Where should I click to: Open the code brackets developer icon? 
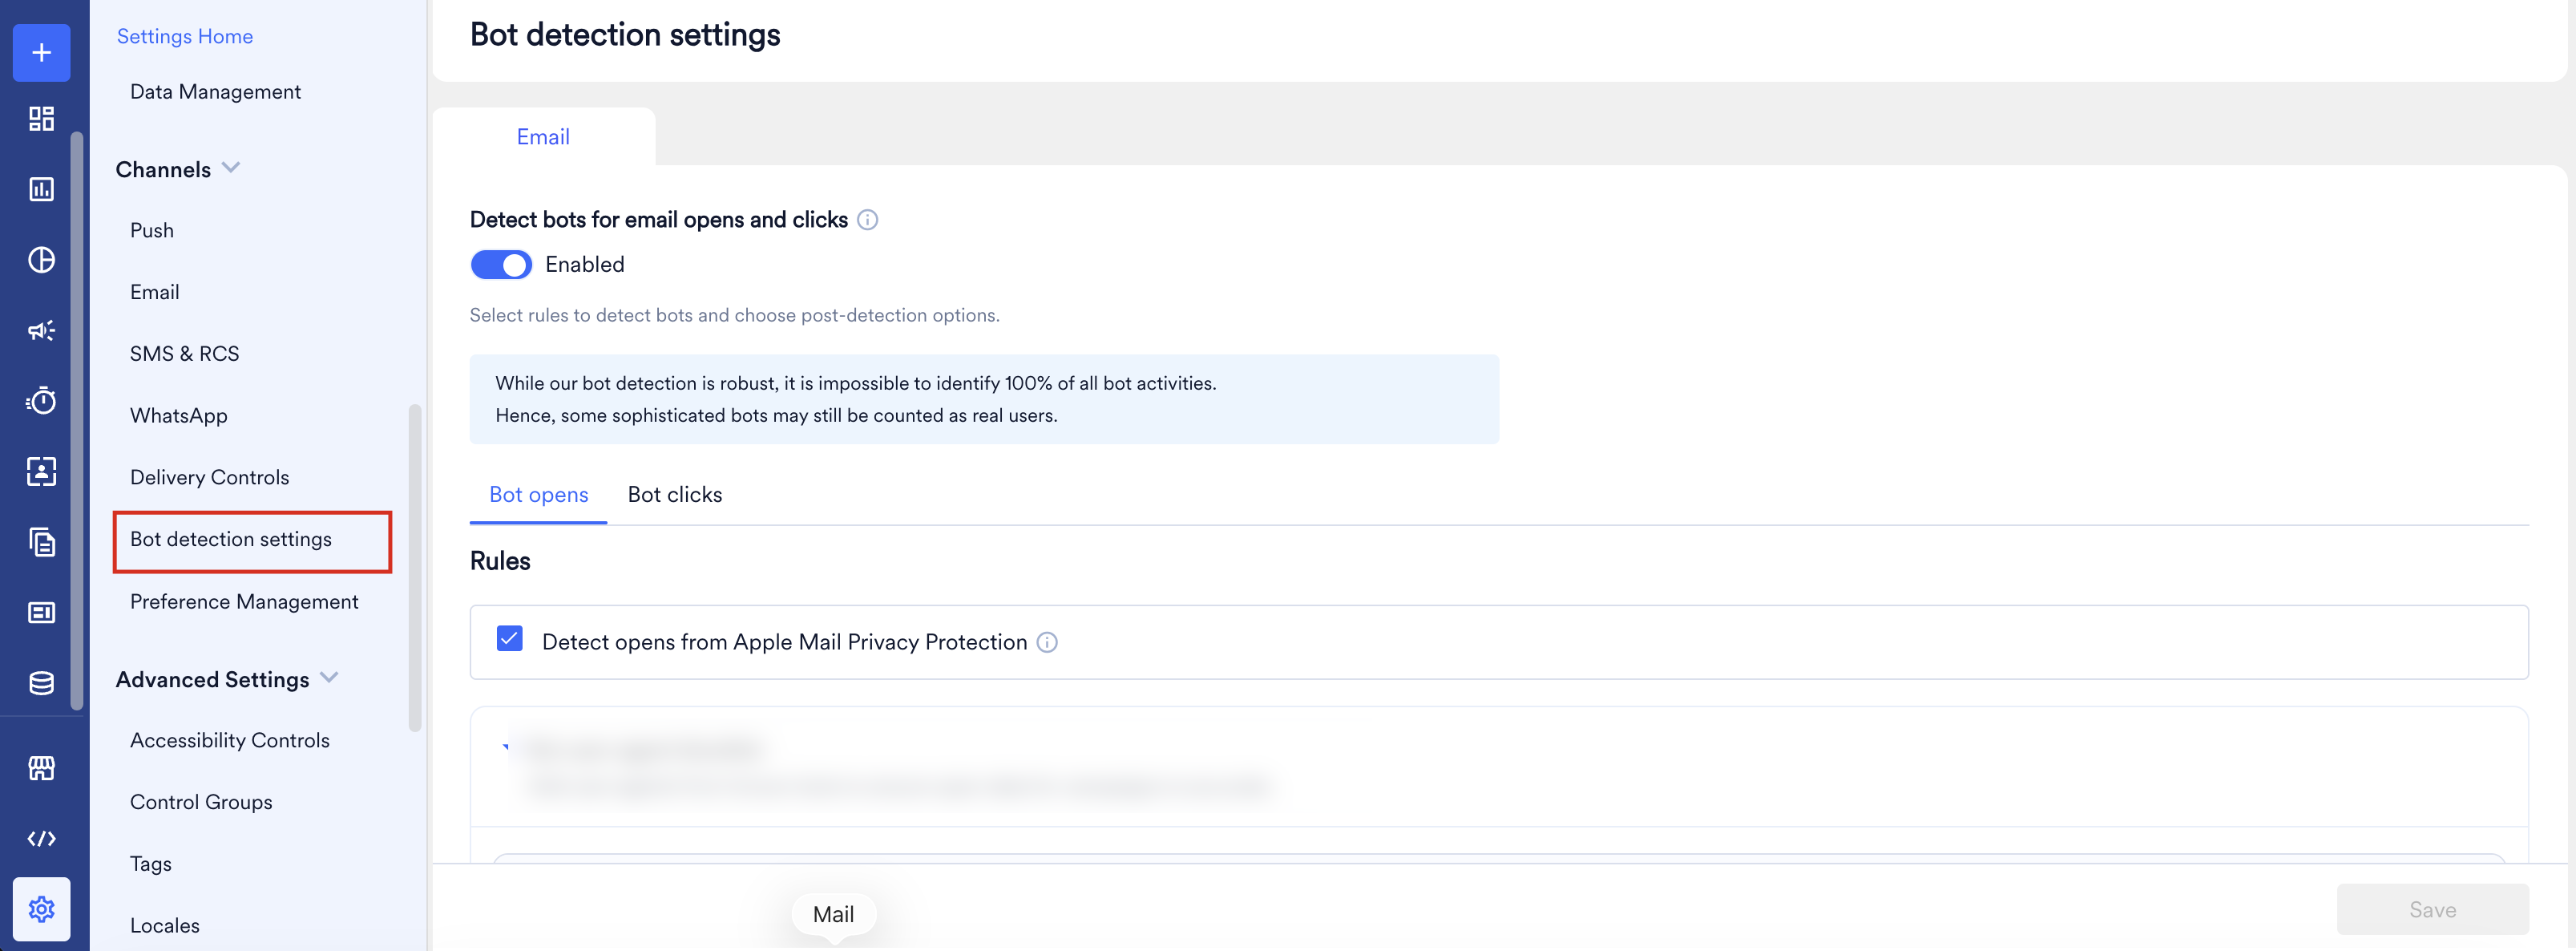(x=41, y=838)
